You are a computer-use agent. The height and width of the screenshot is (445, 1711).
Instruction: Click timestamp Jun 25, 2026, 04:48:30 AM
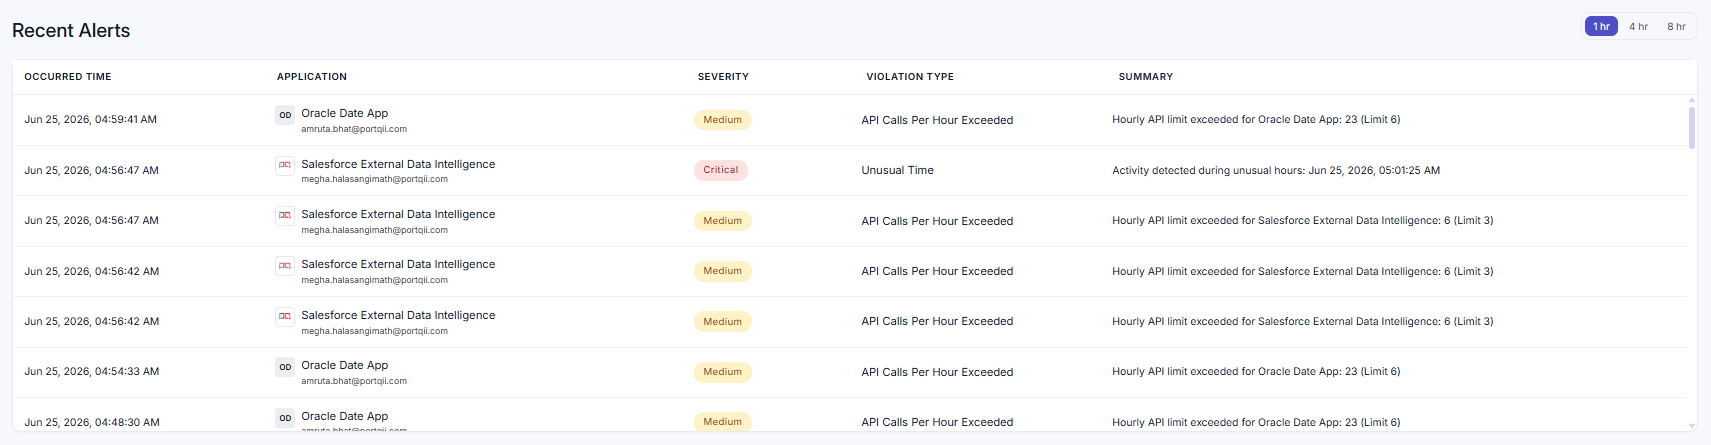(x=92, y=423)
